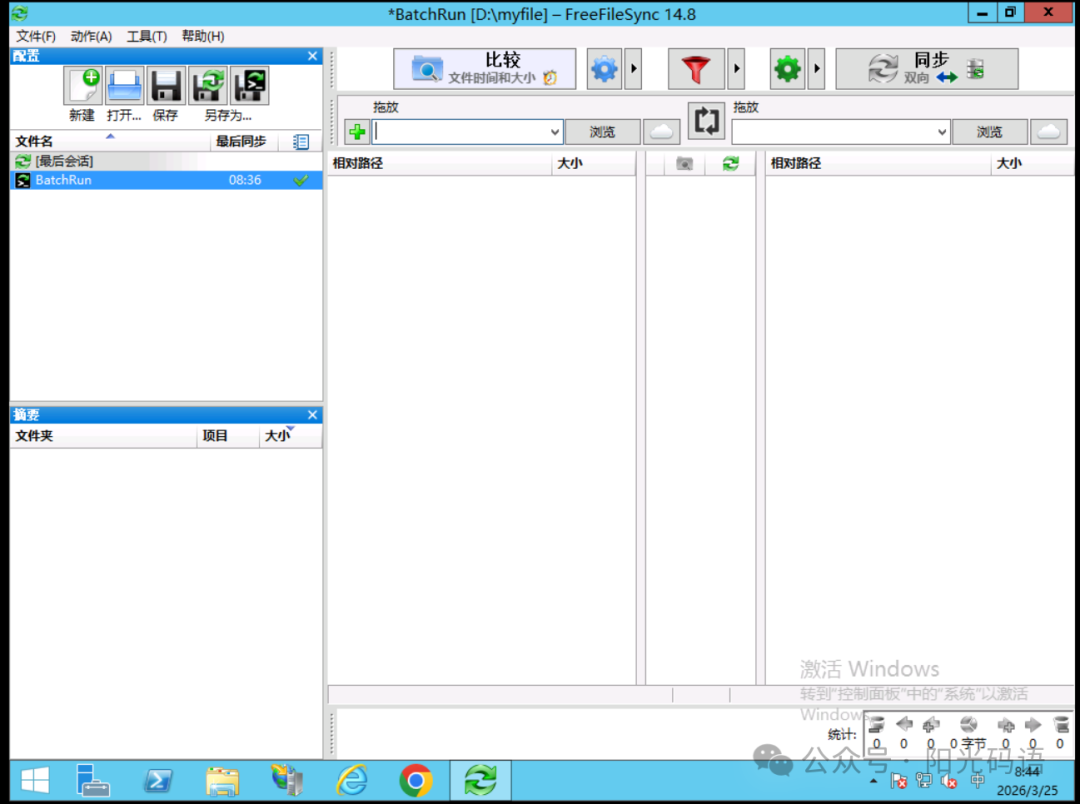
Task: Add folder pair with green plus icon
Action: pyautogui.click(x=357, y=132)
